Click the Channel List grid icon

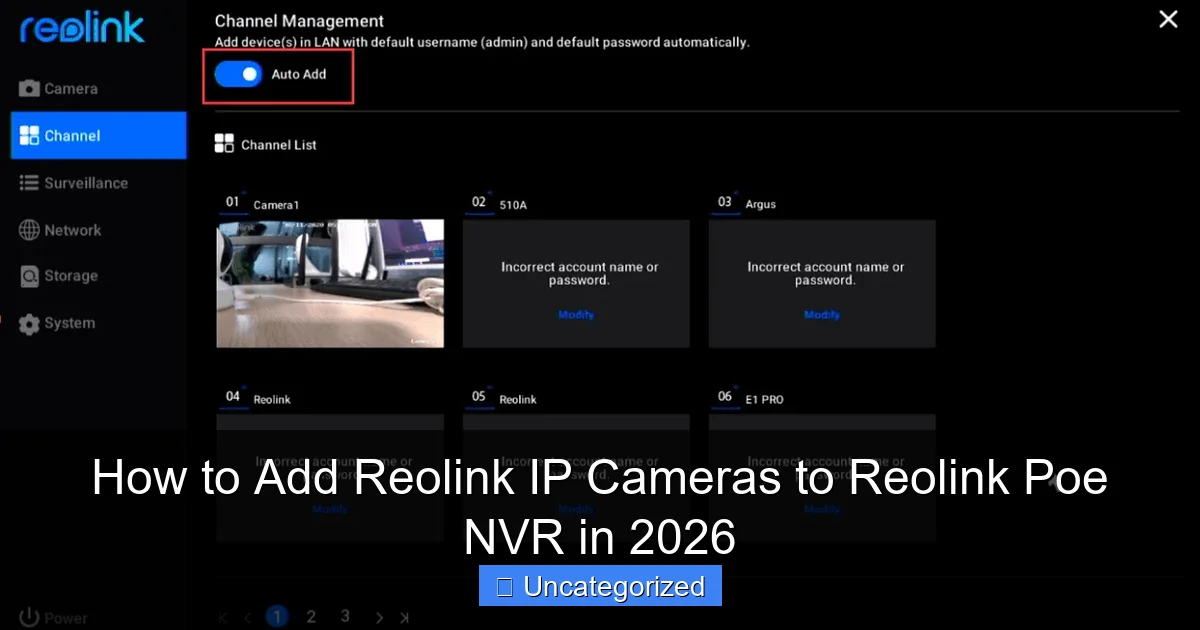click(224, 144)
